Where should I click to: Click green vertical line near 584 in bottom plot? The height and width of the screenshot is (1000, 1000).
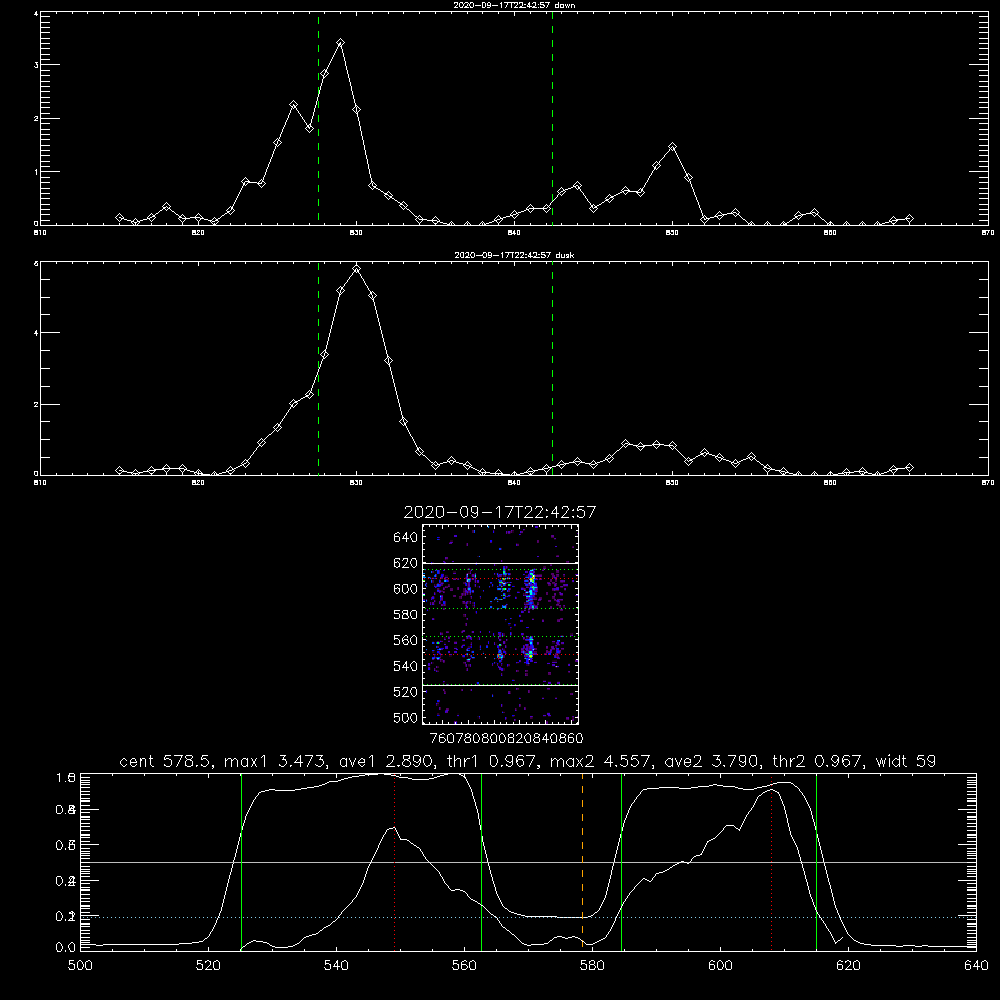(x=621, y=862)
